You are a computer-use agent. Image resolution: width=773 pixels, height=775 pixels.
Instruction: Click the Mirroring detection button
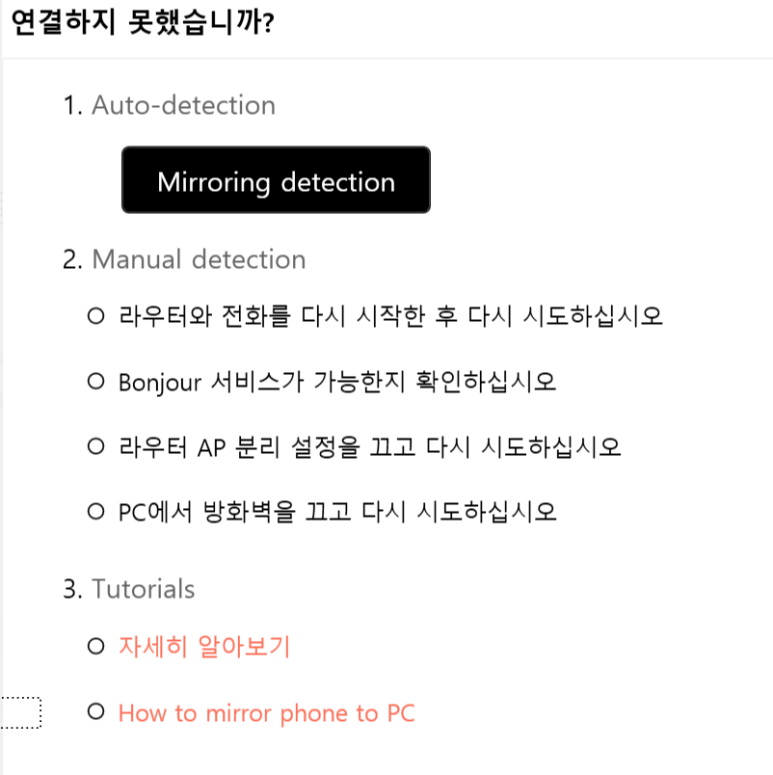[276, 180]
